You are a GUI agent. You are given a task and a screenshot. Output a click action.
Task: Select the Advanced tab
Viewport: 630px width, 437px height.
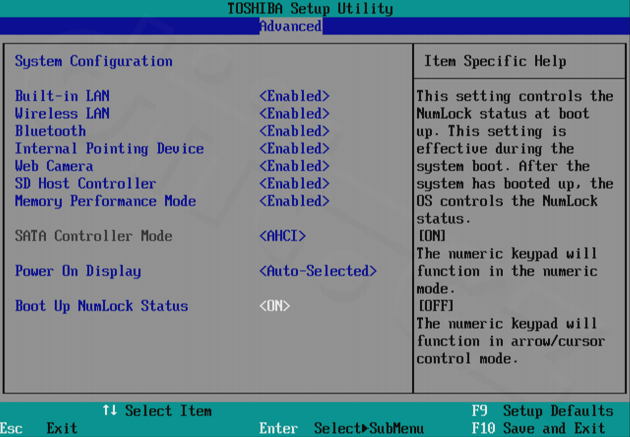(x=290, y=26)
